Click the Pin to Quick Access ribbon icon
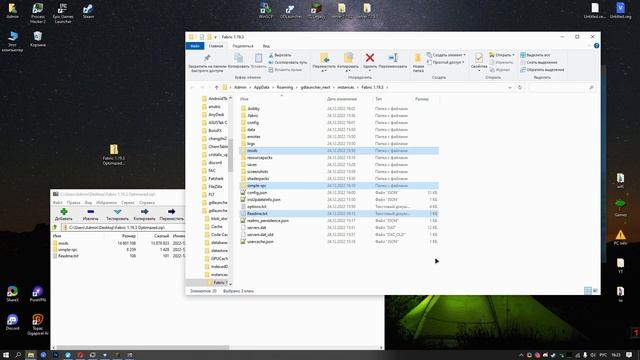Viewport: 640px width, 360px height. tap(207, 58)
